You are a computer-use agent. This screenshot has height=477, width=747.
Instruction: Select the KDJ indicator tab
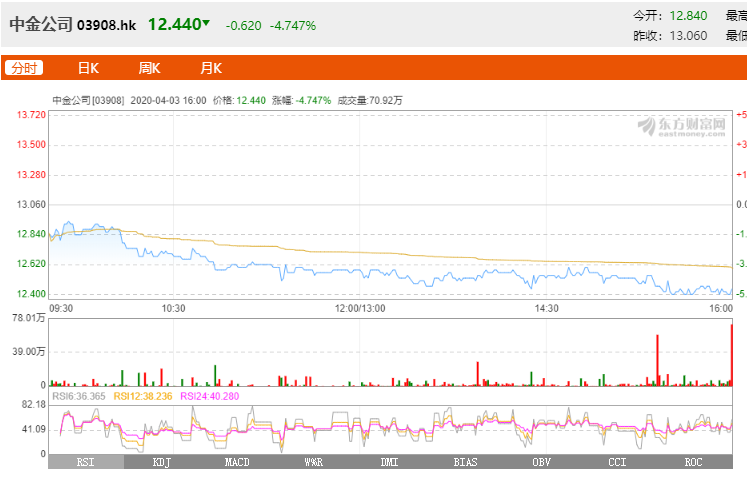coord(162,462)
